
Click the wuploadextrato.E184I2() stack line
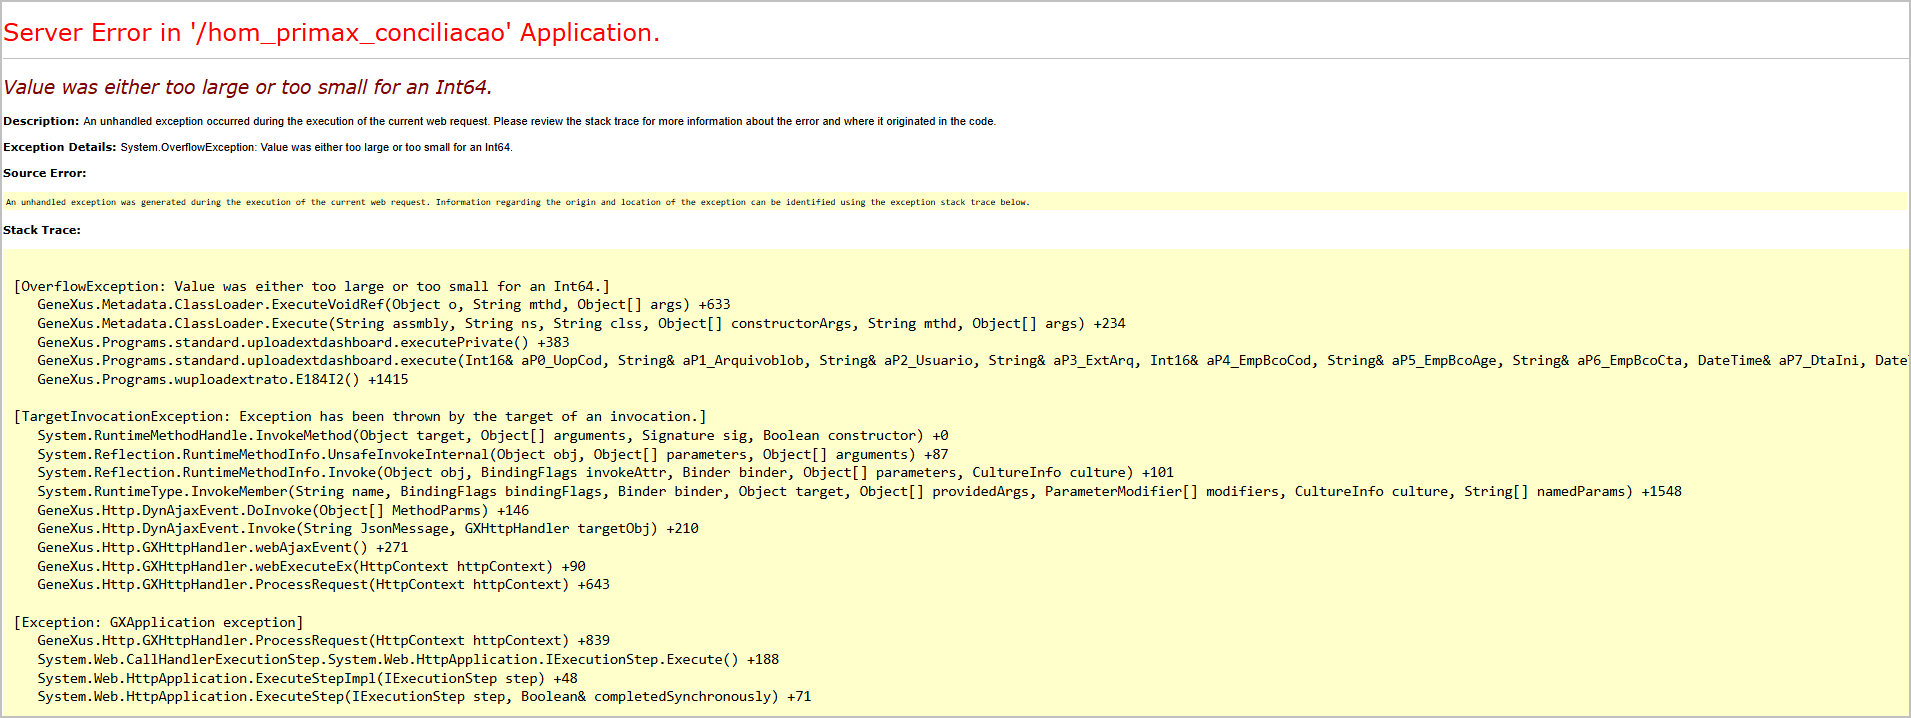point(222,380)
